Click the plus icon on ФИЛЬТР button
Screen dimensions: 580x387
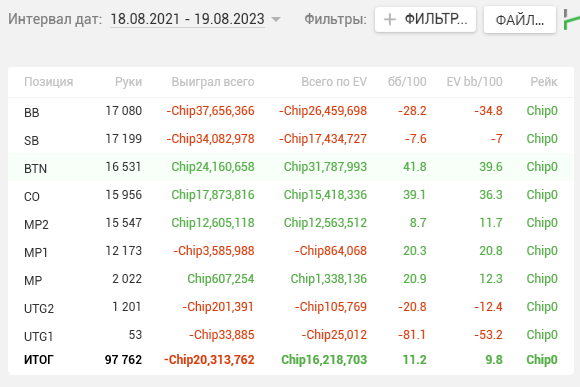click(x=390, y=19)
